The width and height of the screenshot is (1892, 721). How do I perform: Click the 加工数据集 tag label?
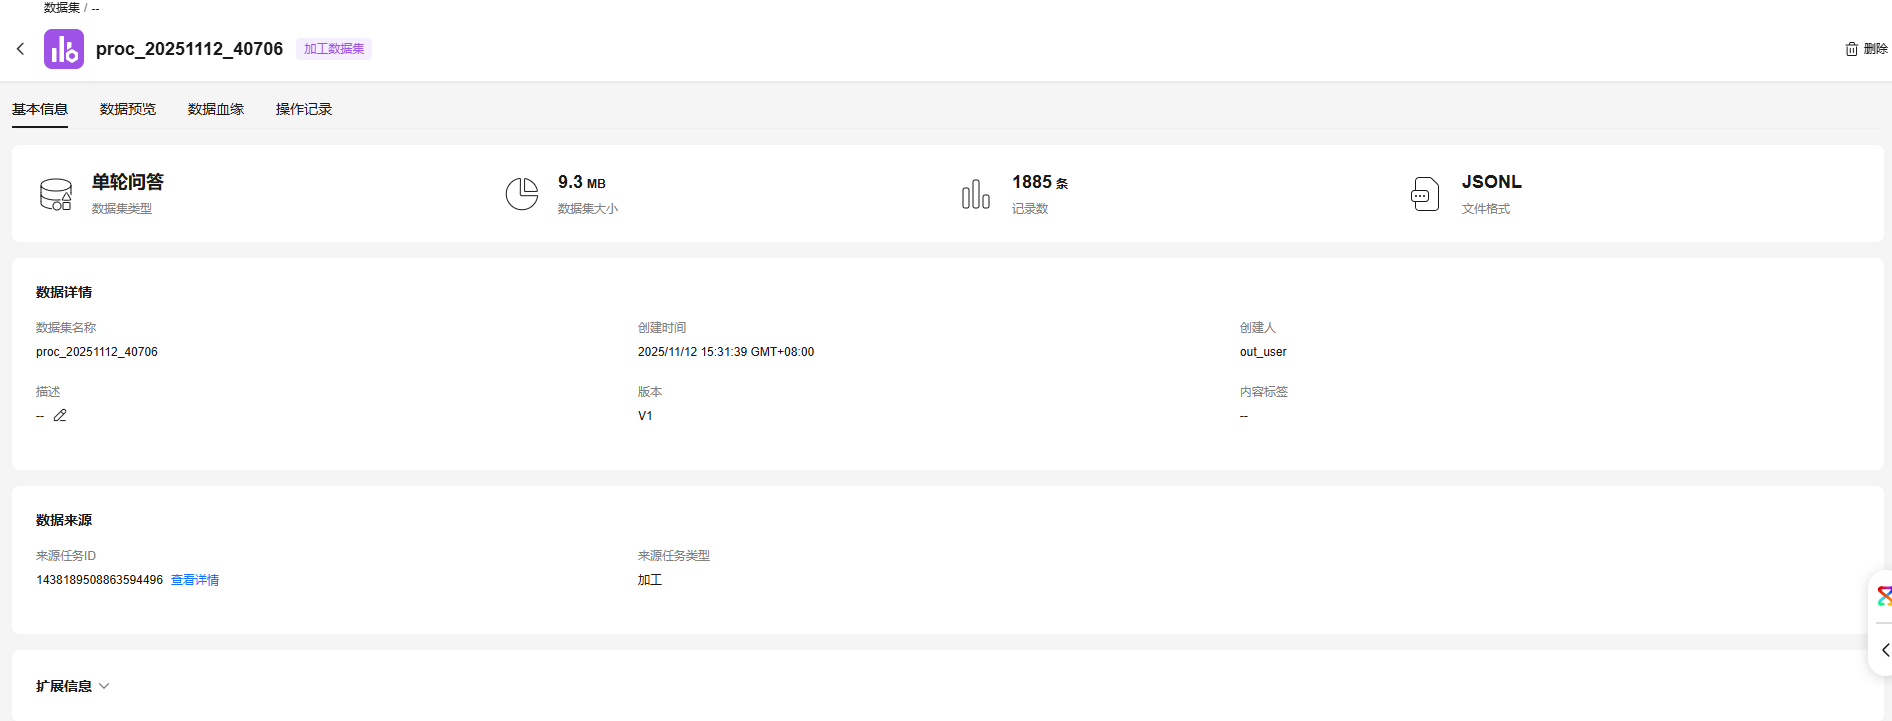click(x=334, y=49)
